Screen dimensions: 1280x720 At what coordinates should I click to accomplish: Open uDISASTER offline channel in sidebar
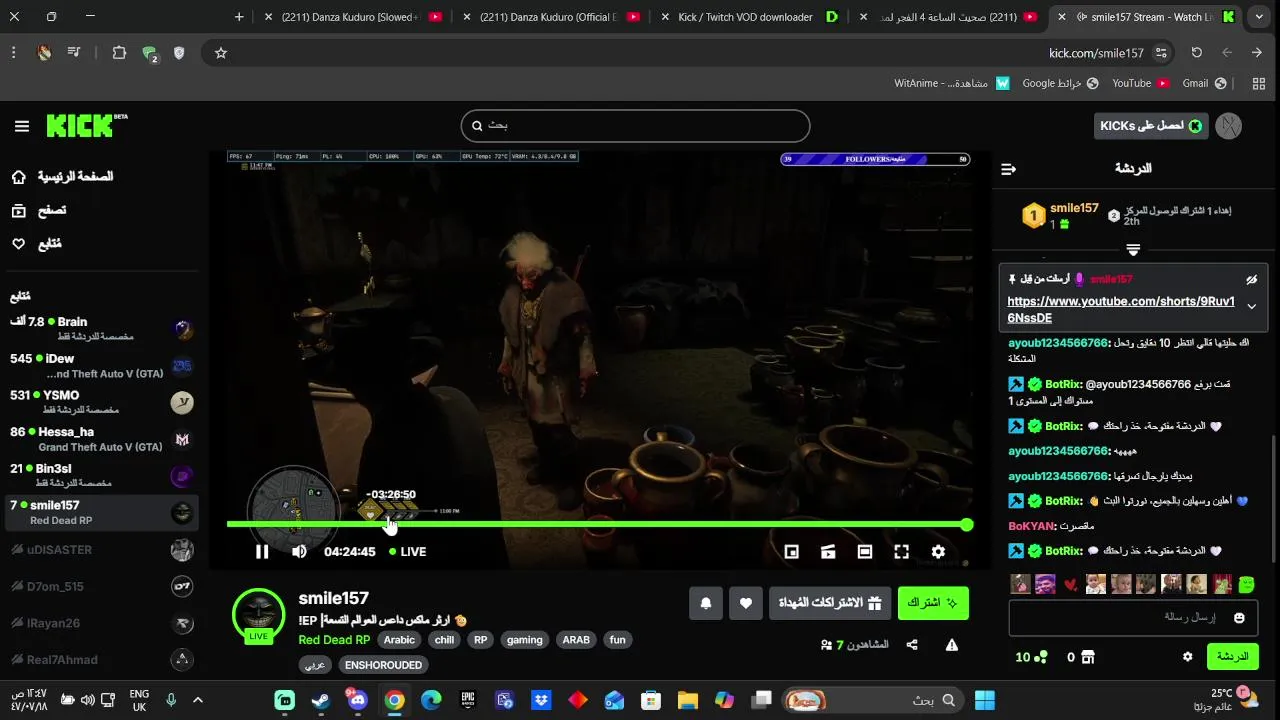[x=100, y=549]
